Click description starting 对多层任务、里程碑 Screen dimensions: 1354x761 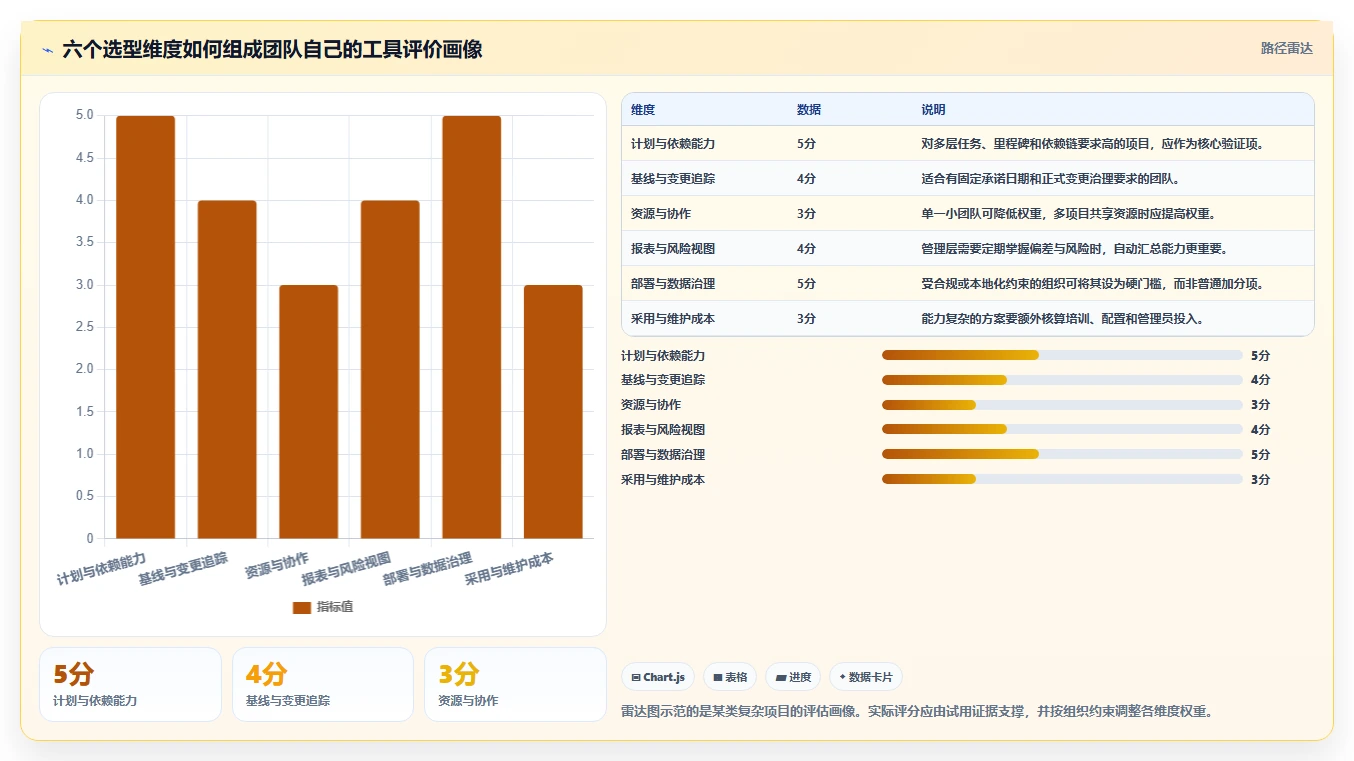point(1092,144)
